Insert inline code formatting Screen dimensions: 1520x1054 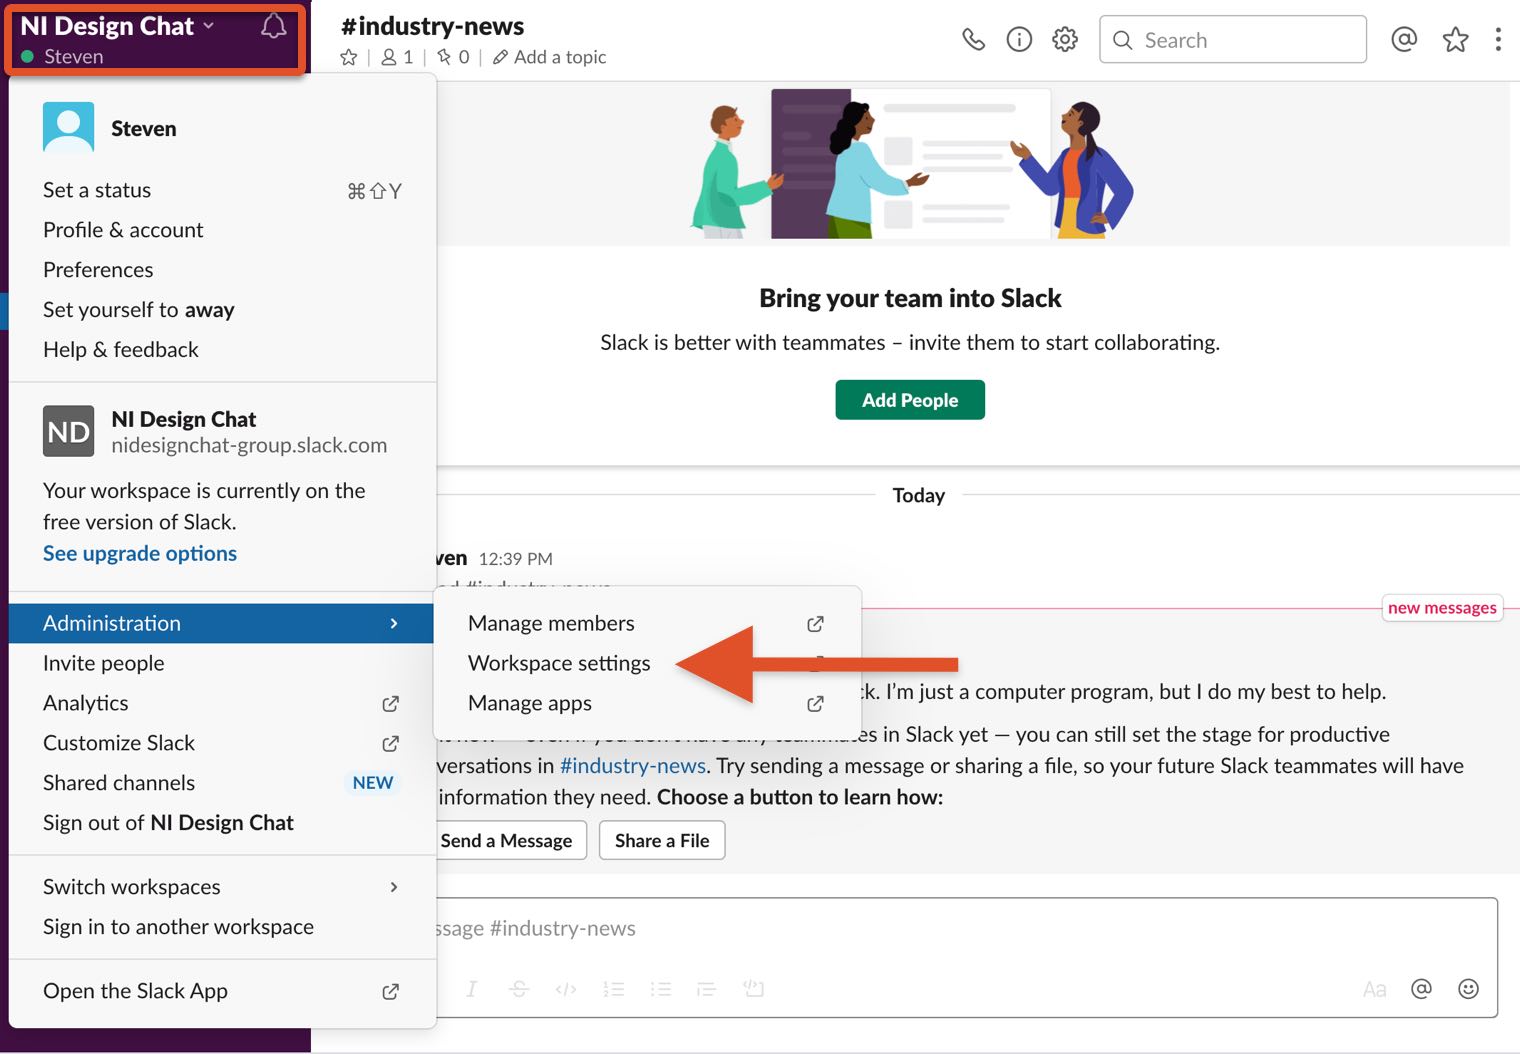tap(566, 989)
